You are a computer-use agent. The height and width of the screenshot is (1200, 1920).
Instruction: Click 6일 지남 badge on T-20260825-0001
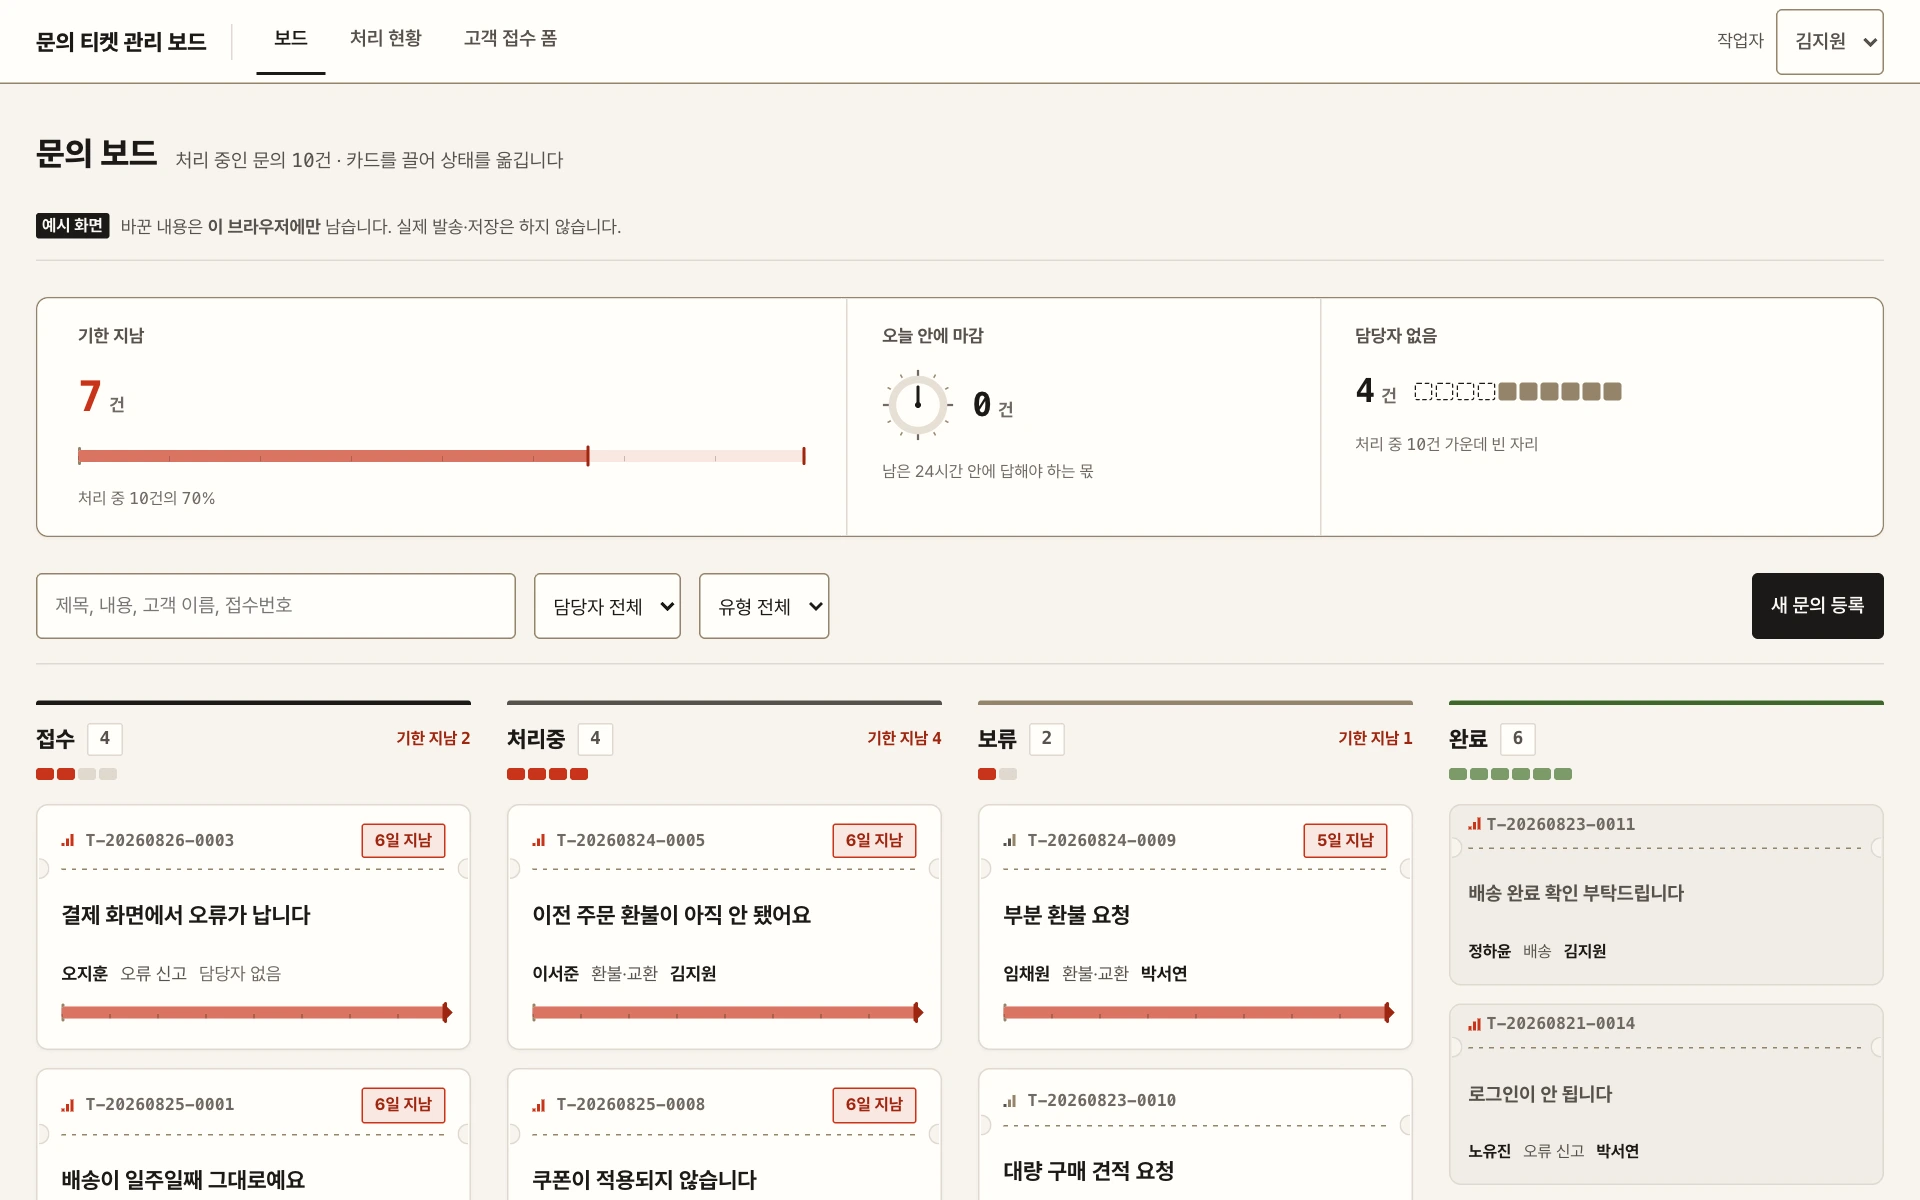click(403, 1105)
